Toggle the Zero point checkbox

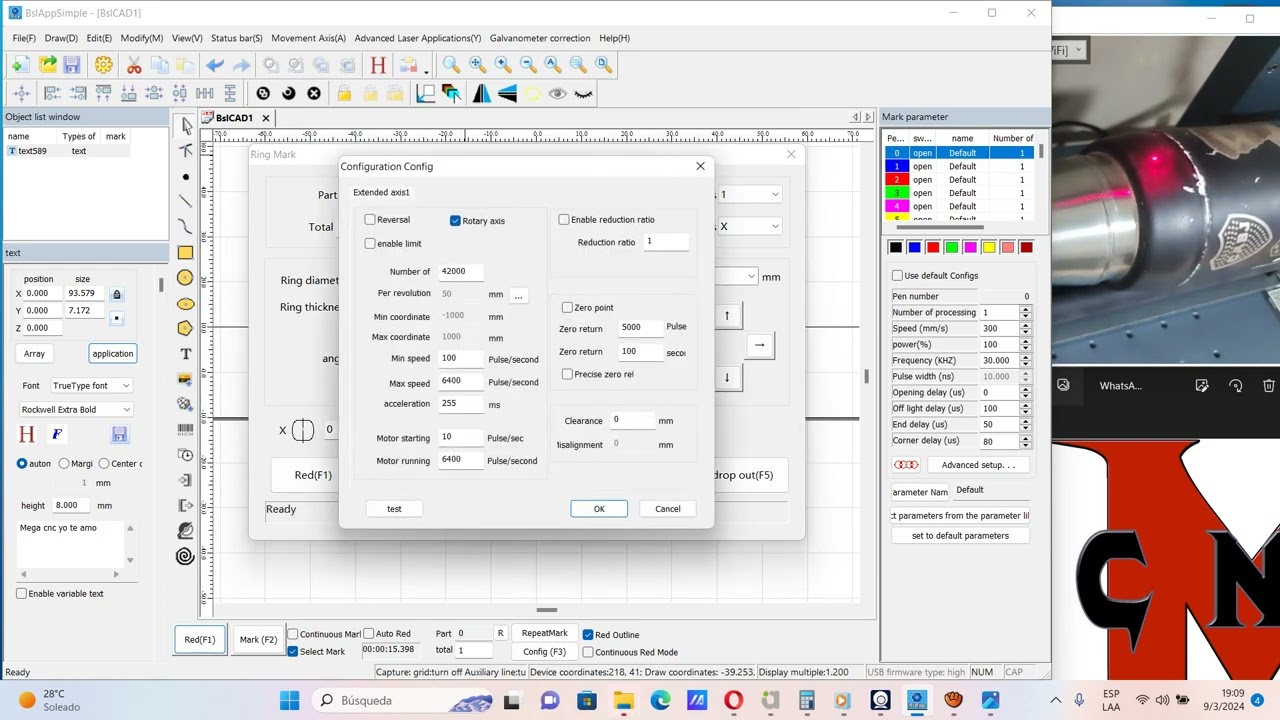(x=567, y=308)
